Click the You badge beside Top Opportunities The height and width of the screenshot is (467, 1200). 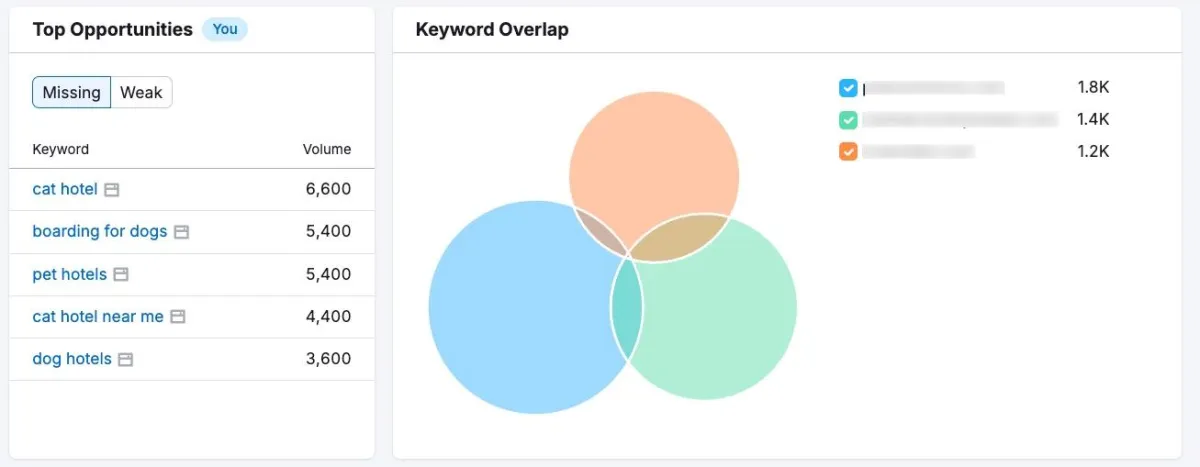point(225,29)
